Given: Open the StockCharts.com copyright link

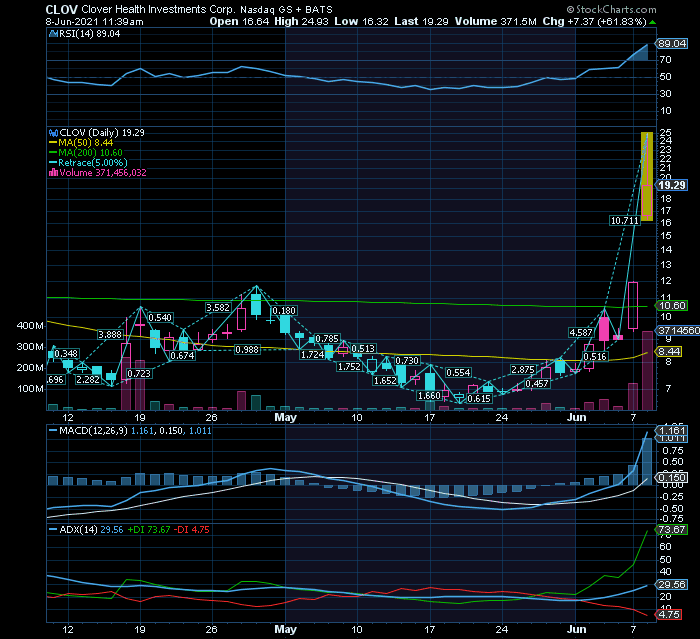Looking at the screenshot, I should [612, 9].
